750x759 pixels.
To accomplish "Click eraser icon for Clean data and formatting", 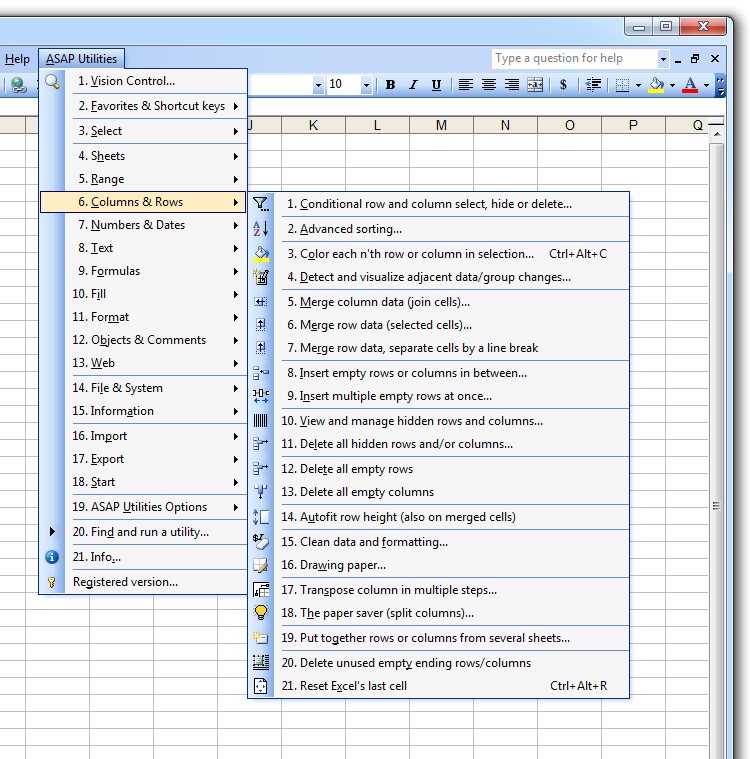I will pos(260,542).
